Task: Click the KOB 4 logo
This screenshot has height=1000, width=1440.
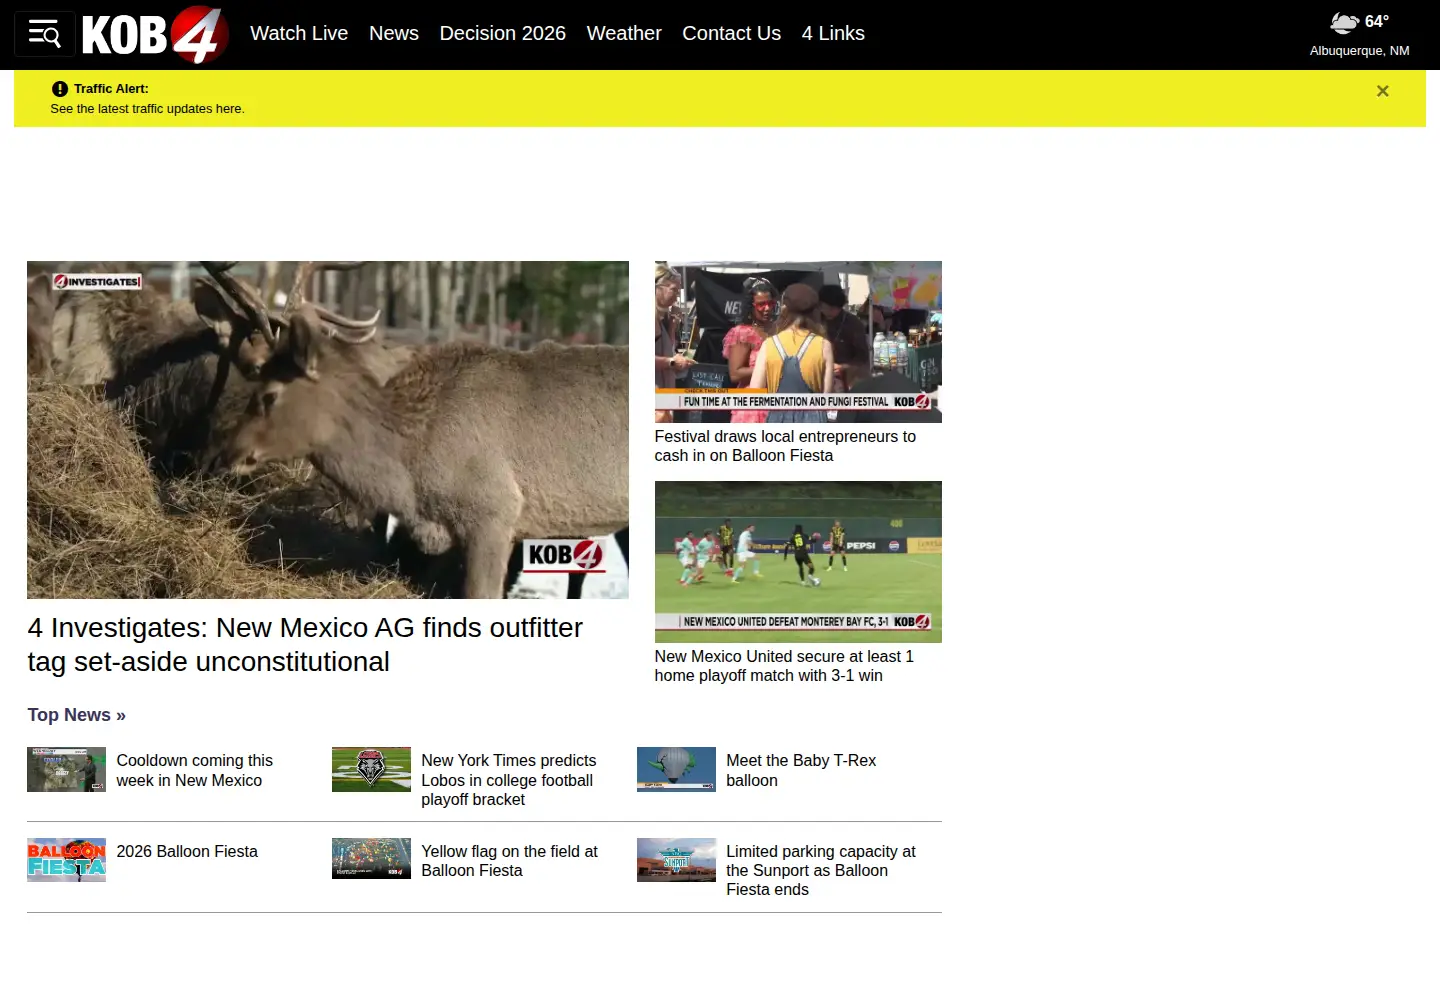Action: click(155, 35)
